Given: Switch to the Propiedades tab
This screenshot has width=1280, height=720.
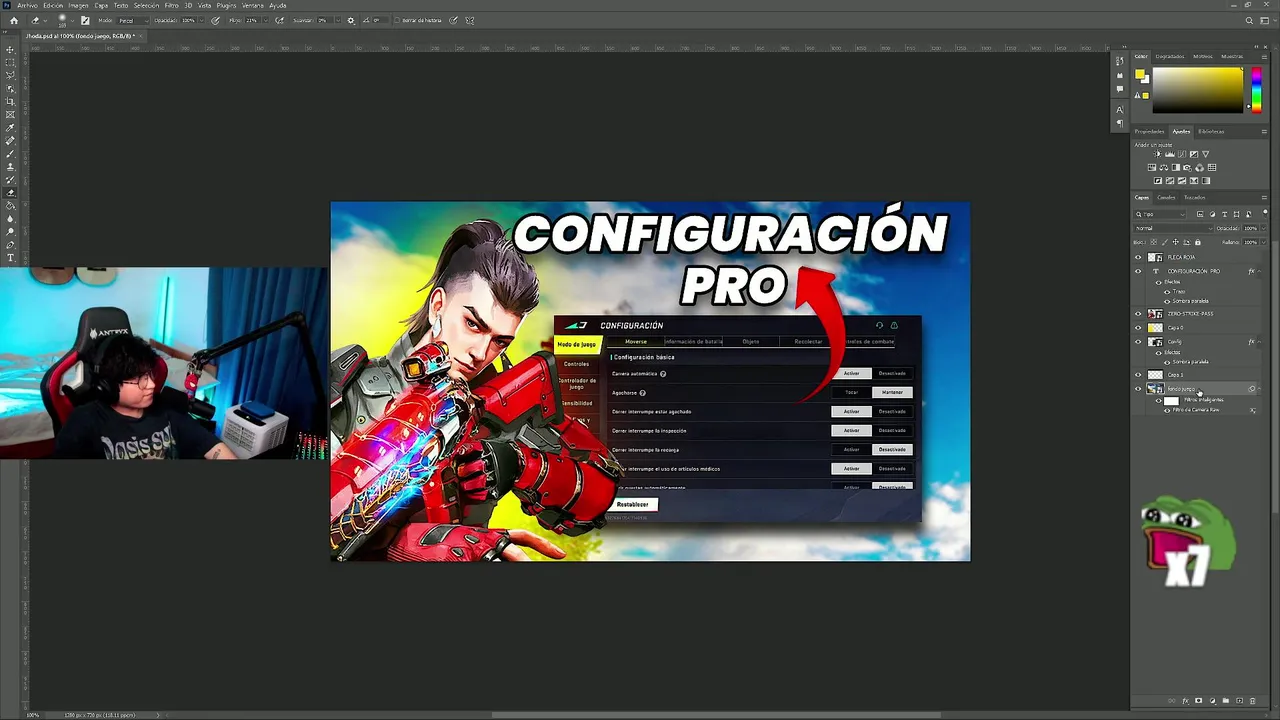Looking at the screenshot, I should pyautogui.click(x=1149, y=131).
